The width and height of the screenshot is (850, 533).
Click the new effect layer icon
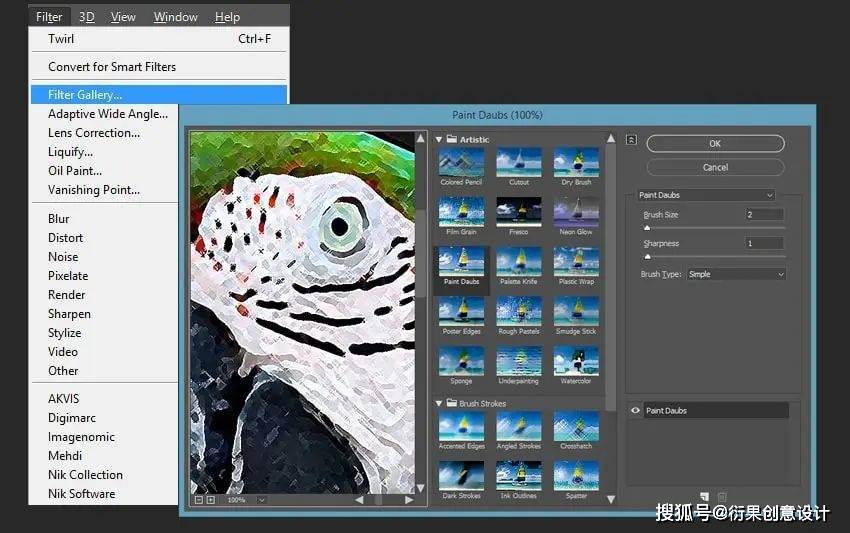(705, 496)
